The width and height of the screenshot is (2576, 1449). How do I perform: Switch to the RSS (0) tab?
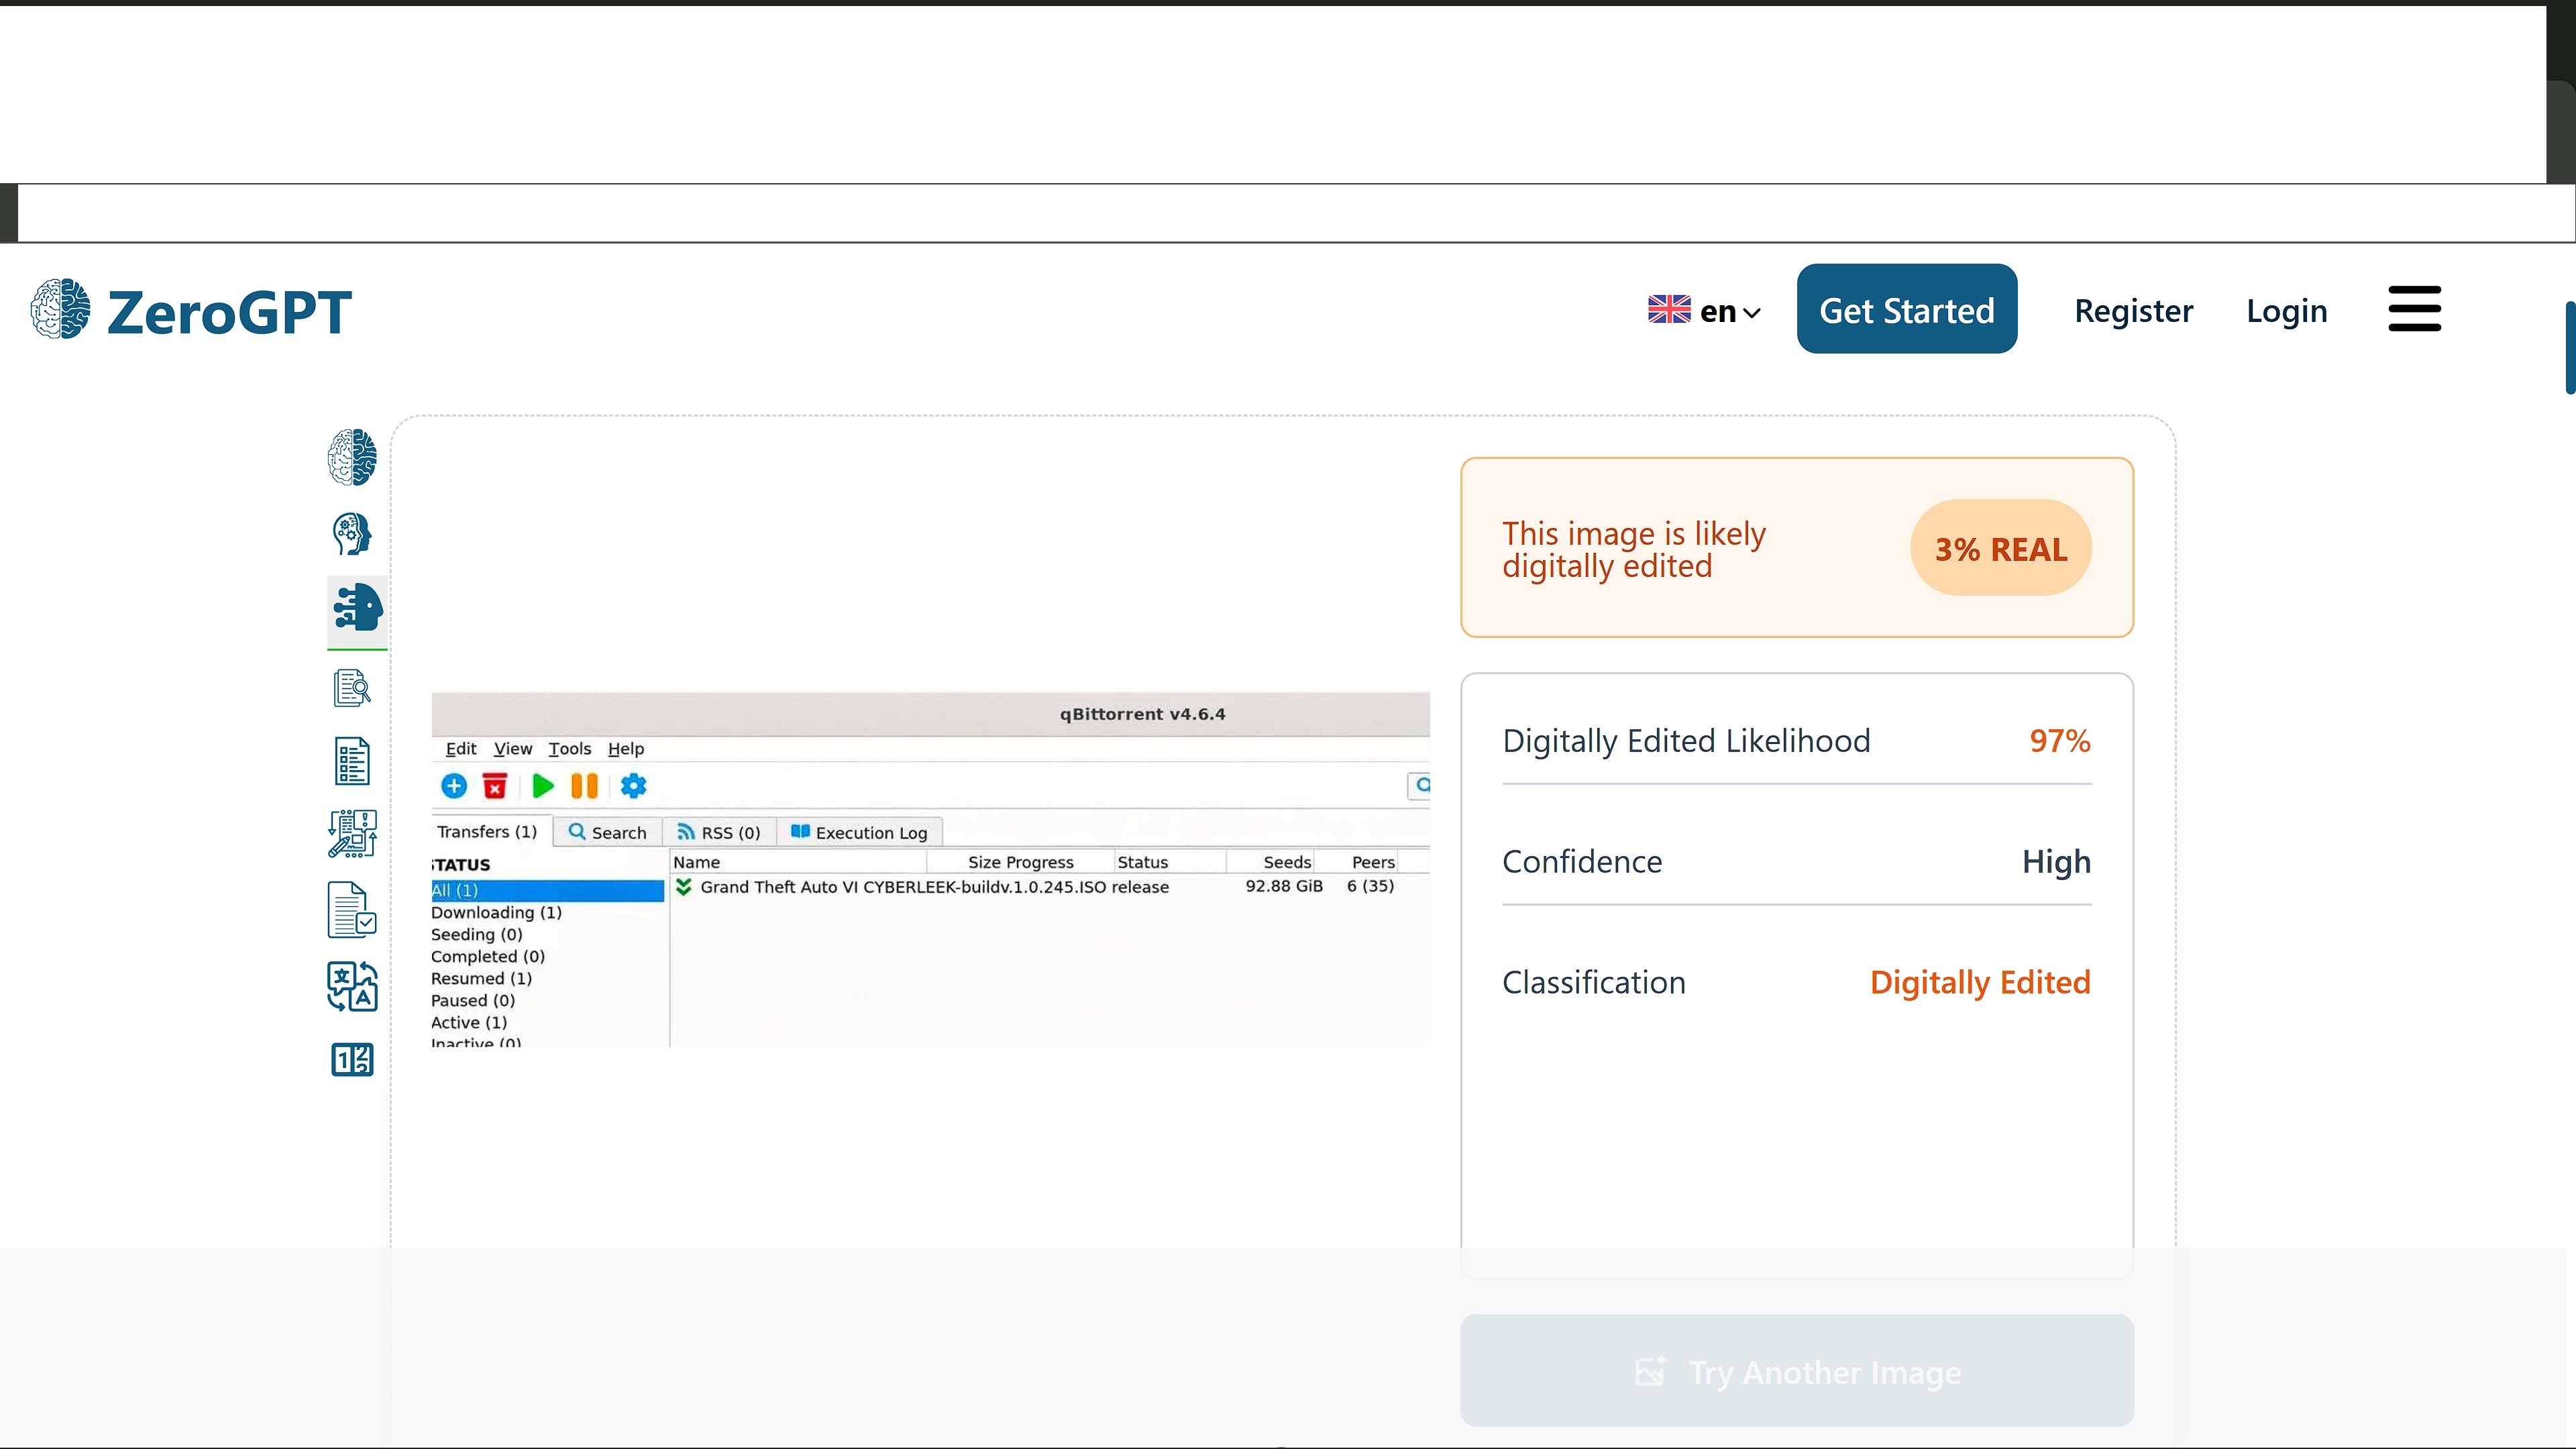[719, 832]
